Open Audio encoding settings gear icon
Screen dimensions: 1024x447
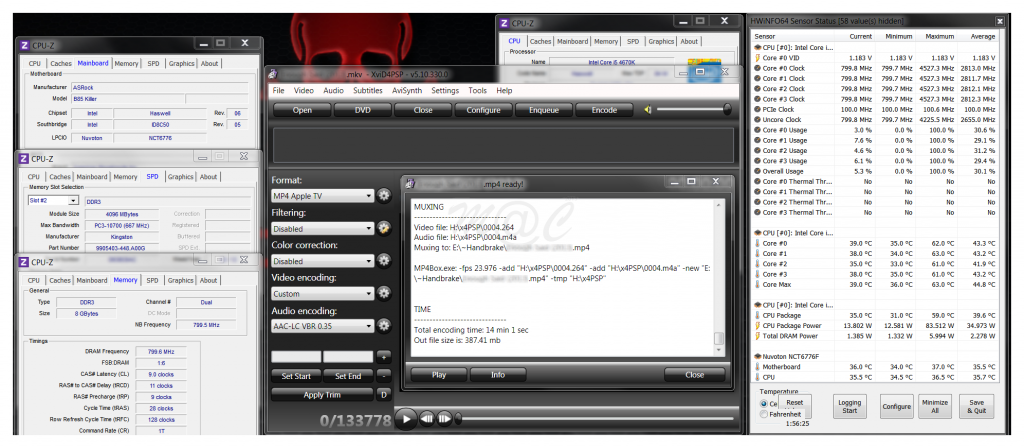pyautogui.click(x=384, y=327)
